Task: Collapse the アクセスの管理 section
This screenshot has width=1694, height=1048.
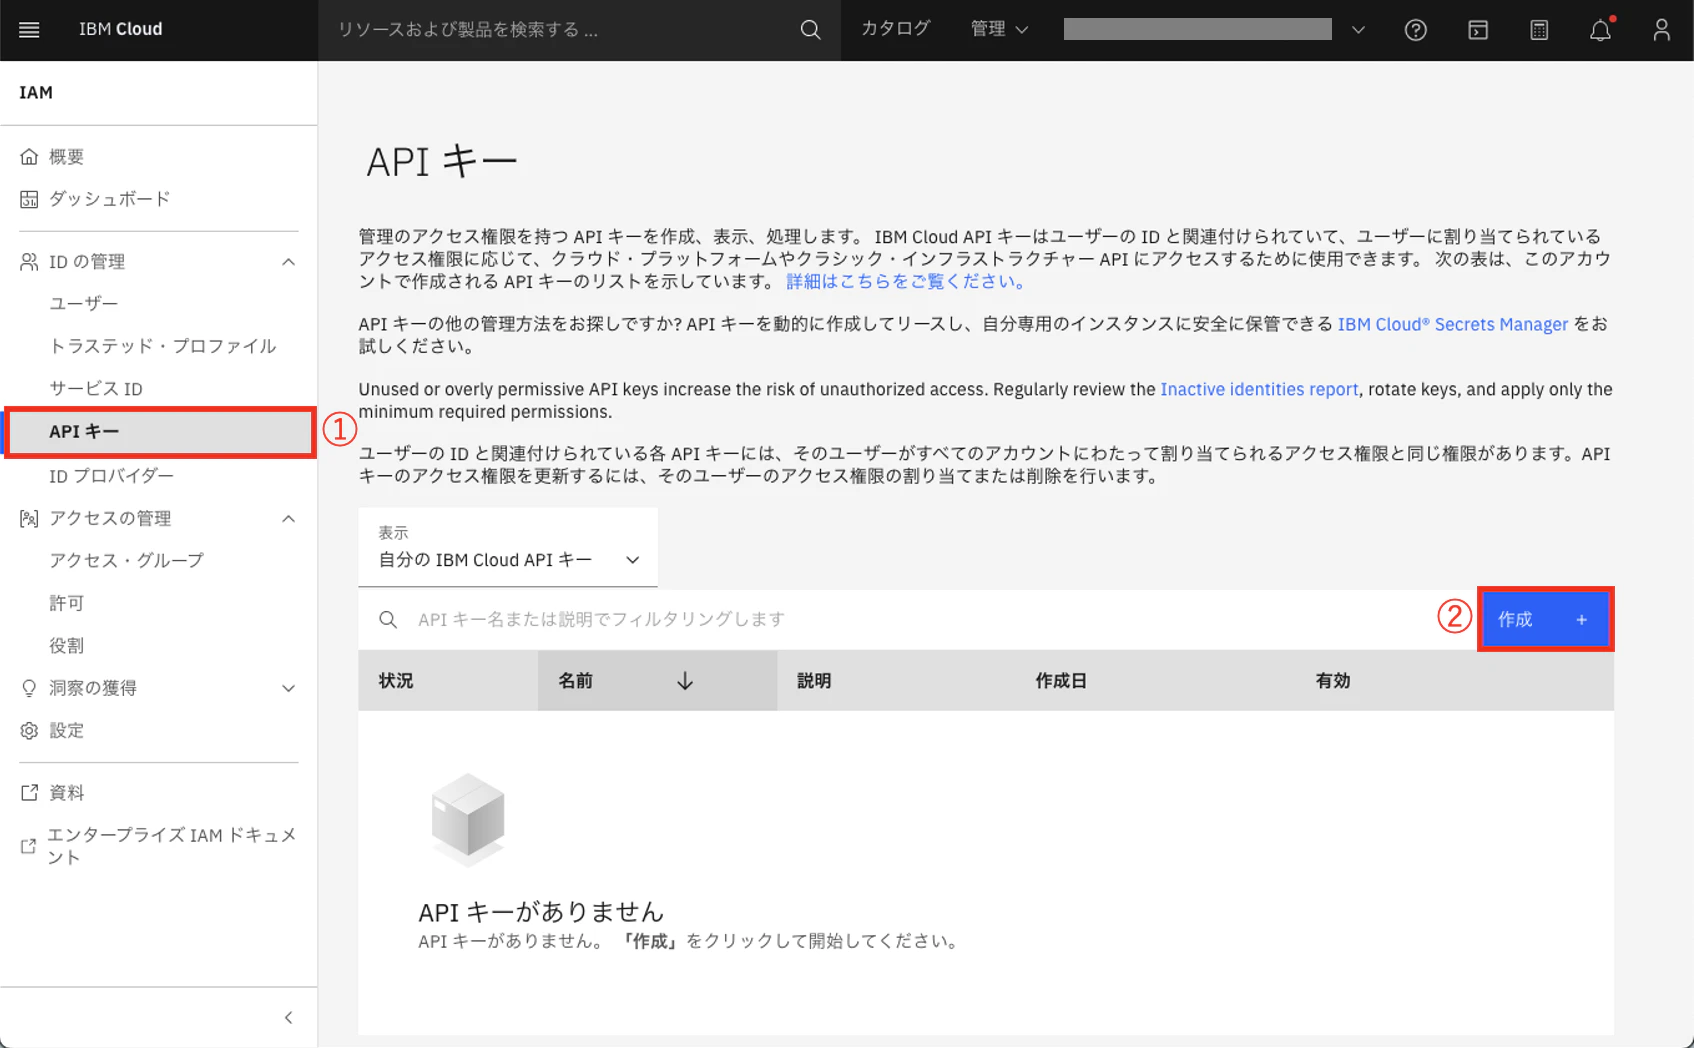Action: coord(288,519)
